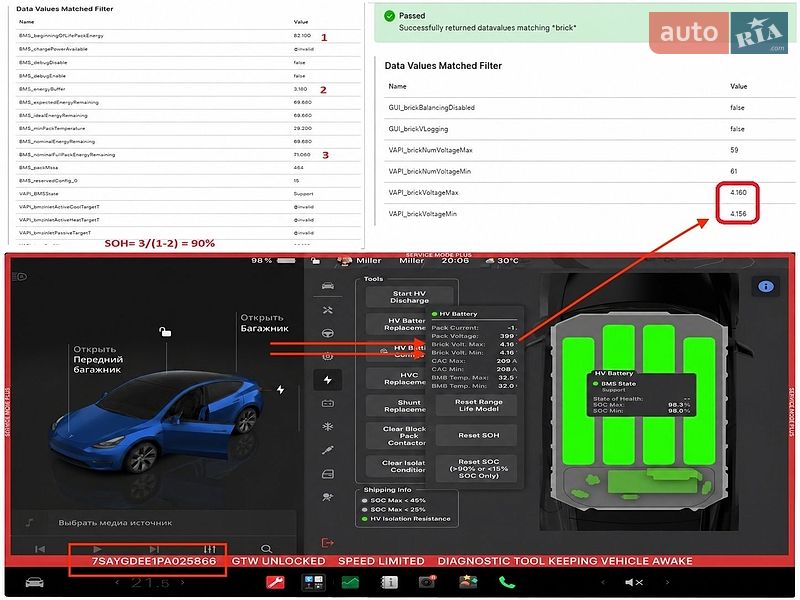This screenshot has height=600, width=800.
Task: Click the Reset SOH button
Action: [478, 435]
